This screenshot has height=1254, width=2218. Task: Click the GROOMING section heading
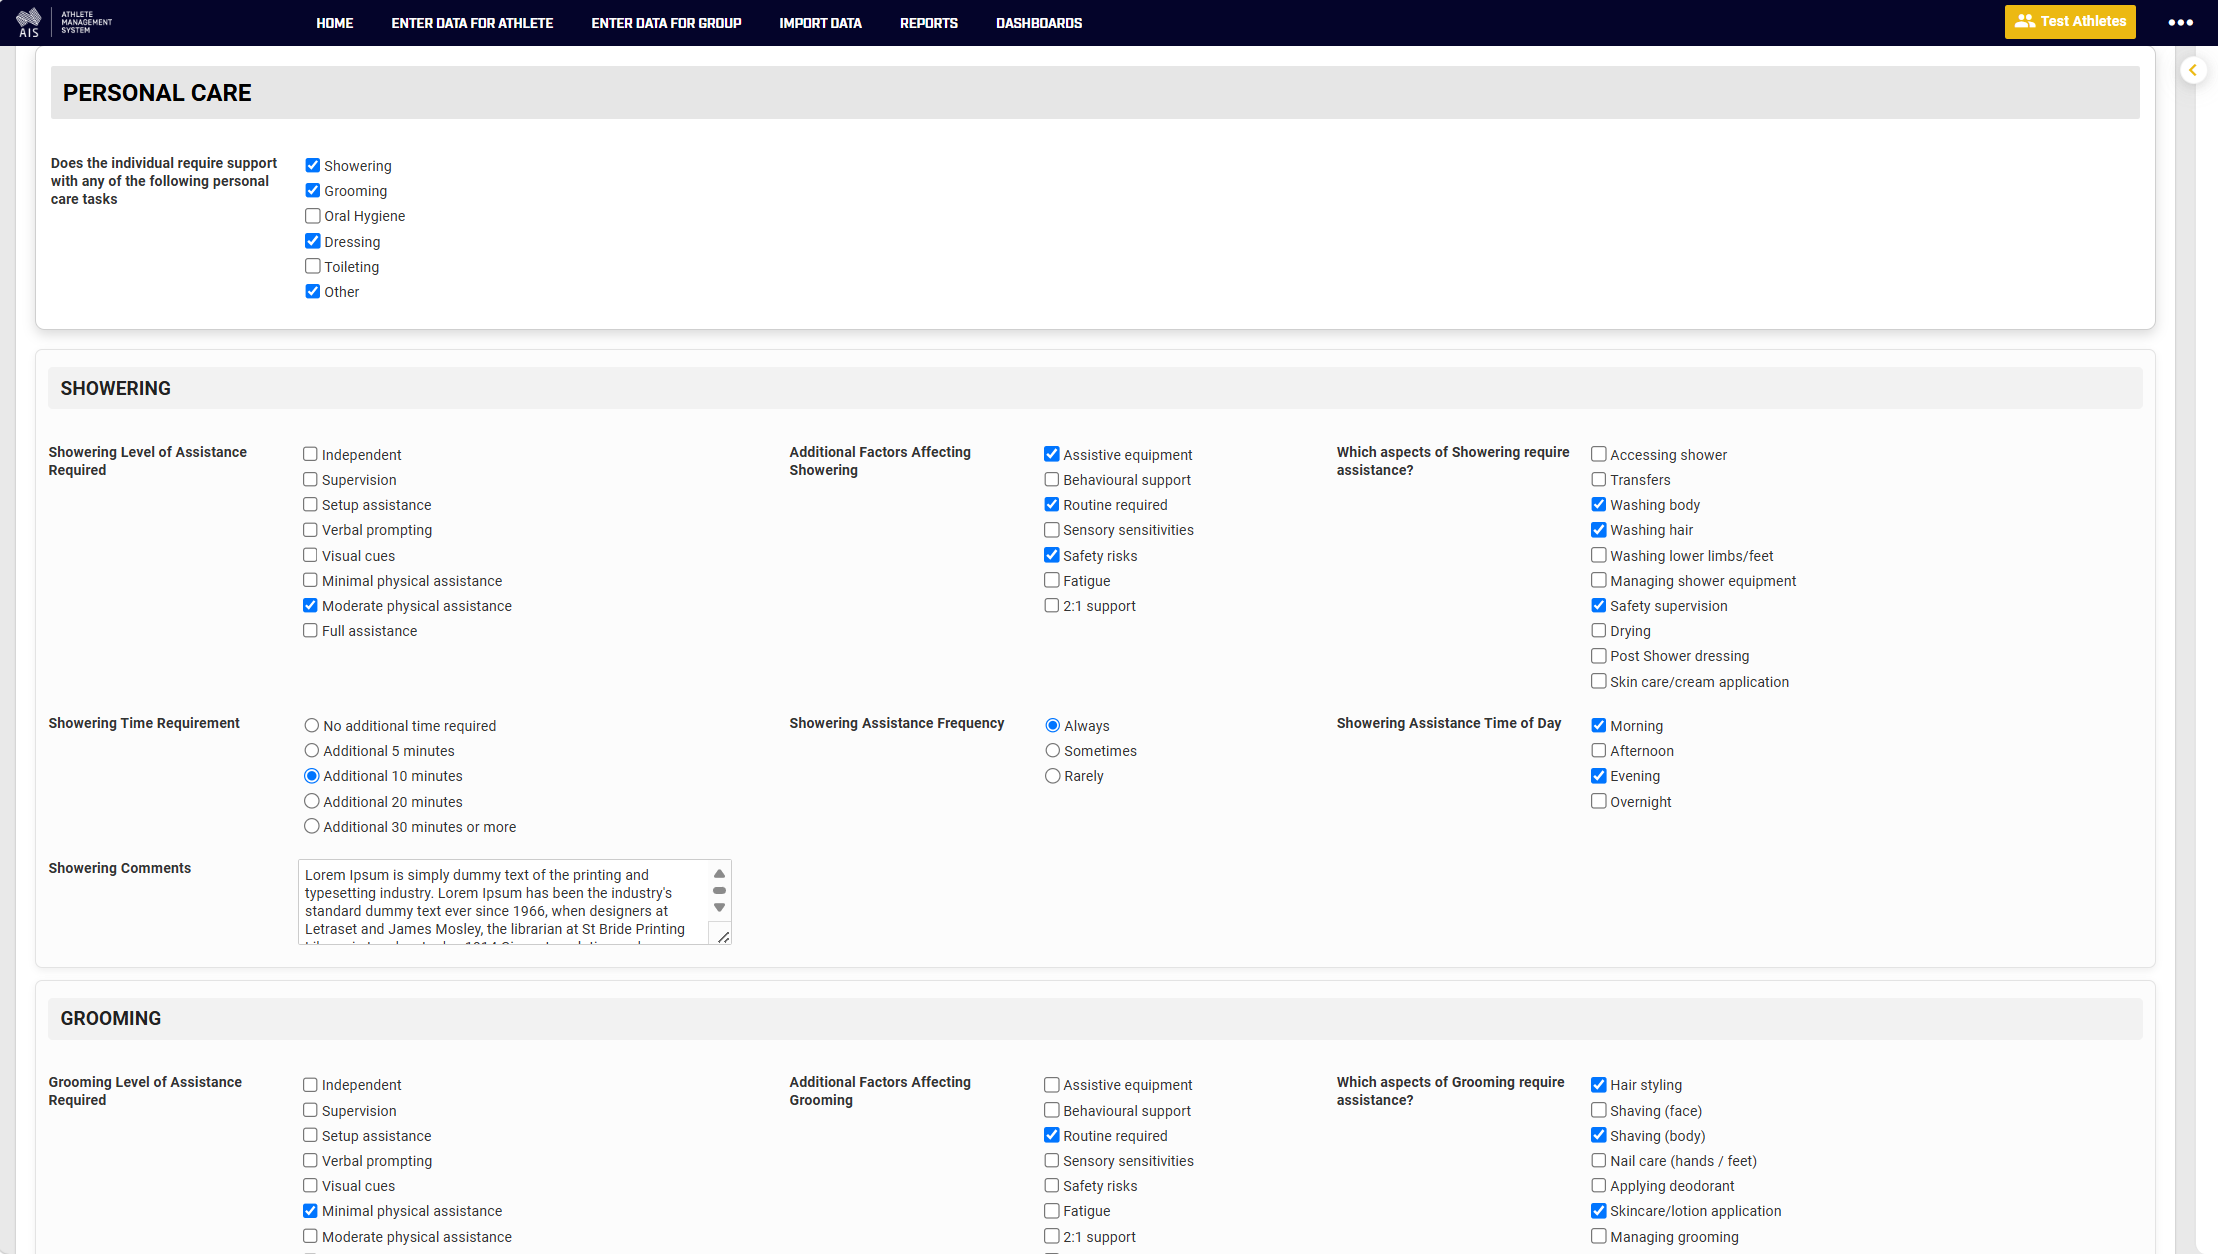[x=110, y=1018]
